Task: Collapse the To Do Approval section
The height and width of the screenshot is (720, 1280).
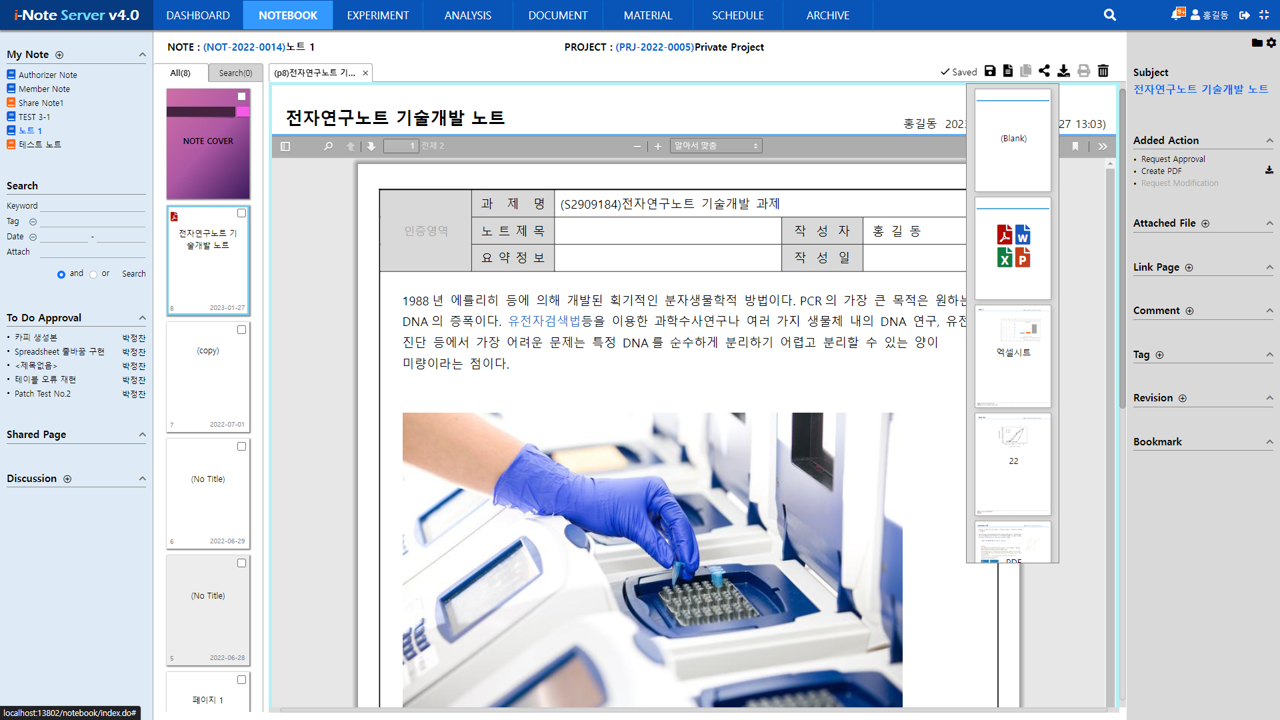Action: pyautogui.click(x=141, y=318)
